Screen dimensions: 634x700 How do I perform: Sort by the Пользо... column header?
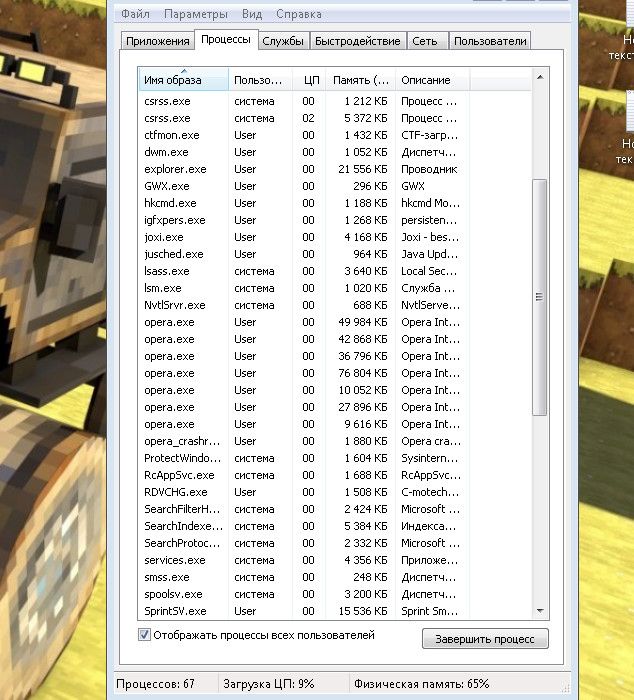260,80
